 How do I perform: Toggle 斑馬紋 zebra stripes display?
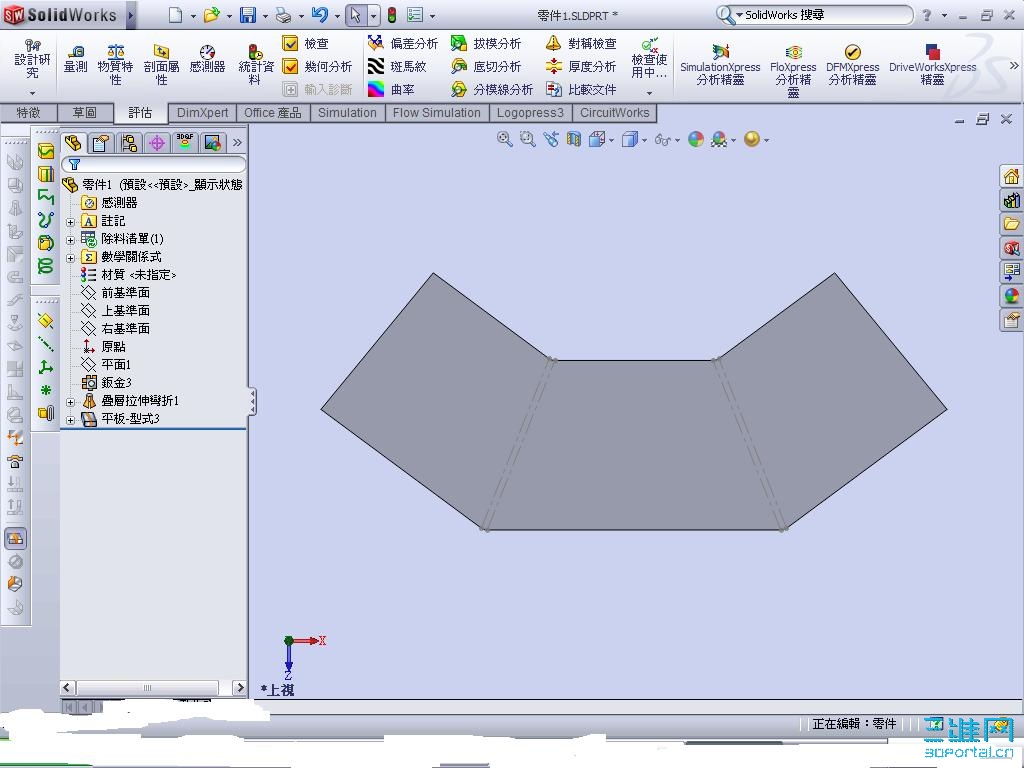tap(397, 66)
